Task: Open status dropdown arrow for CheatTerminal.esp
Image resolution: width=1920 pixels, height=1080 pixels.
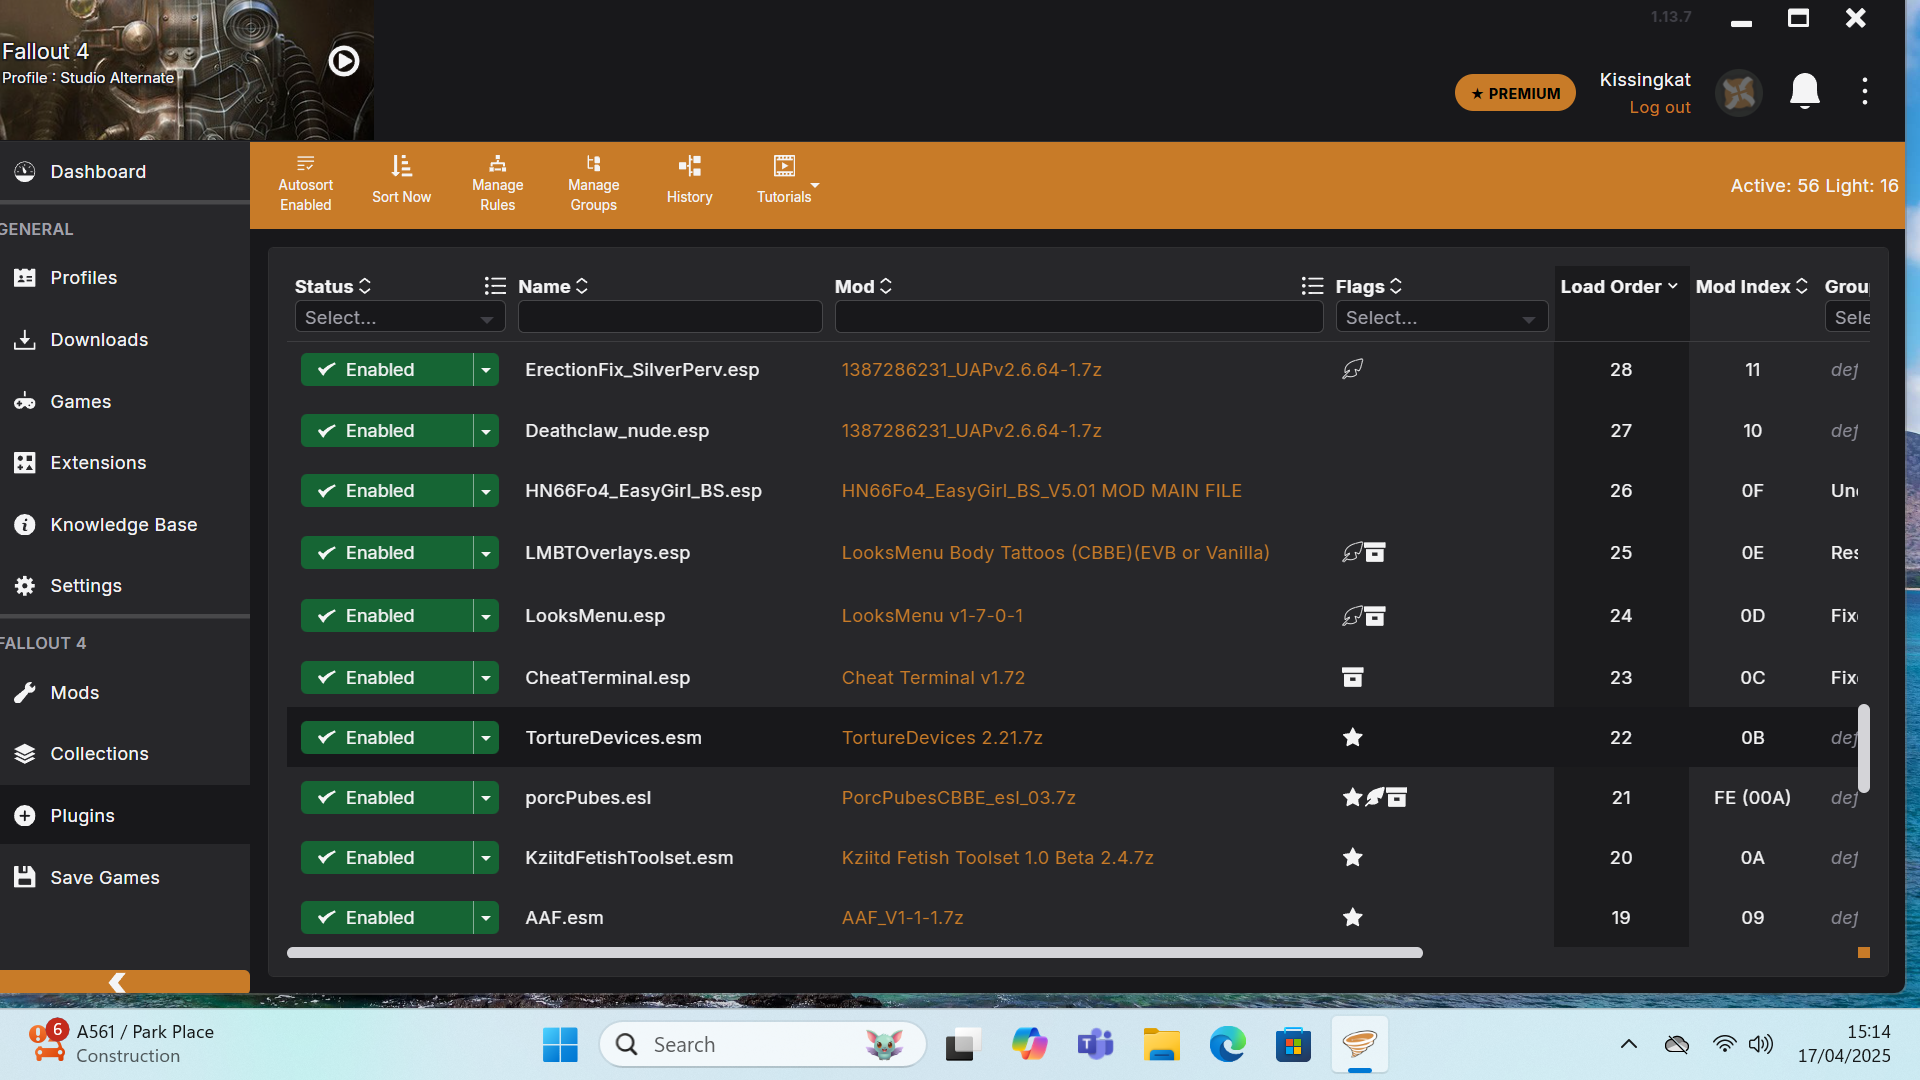Action: (486, 678)
